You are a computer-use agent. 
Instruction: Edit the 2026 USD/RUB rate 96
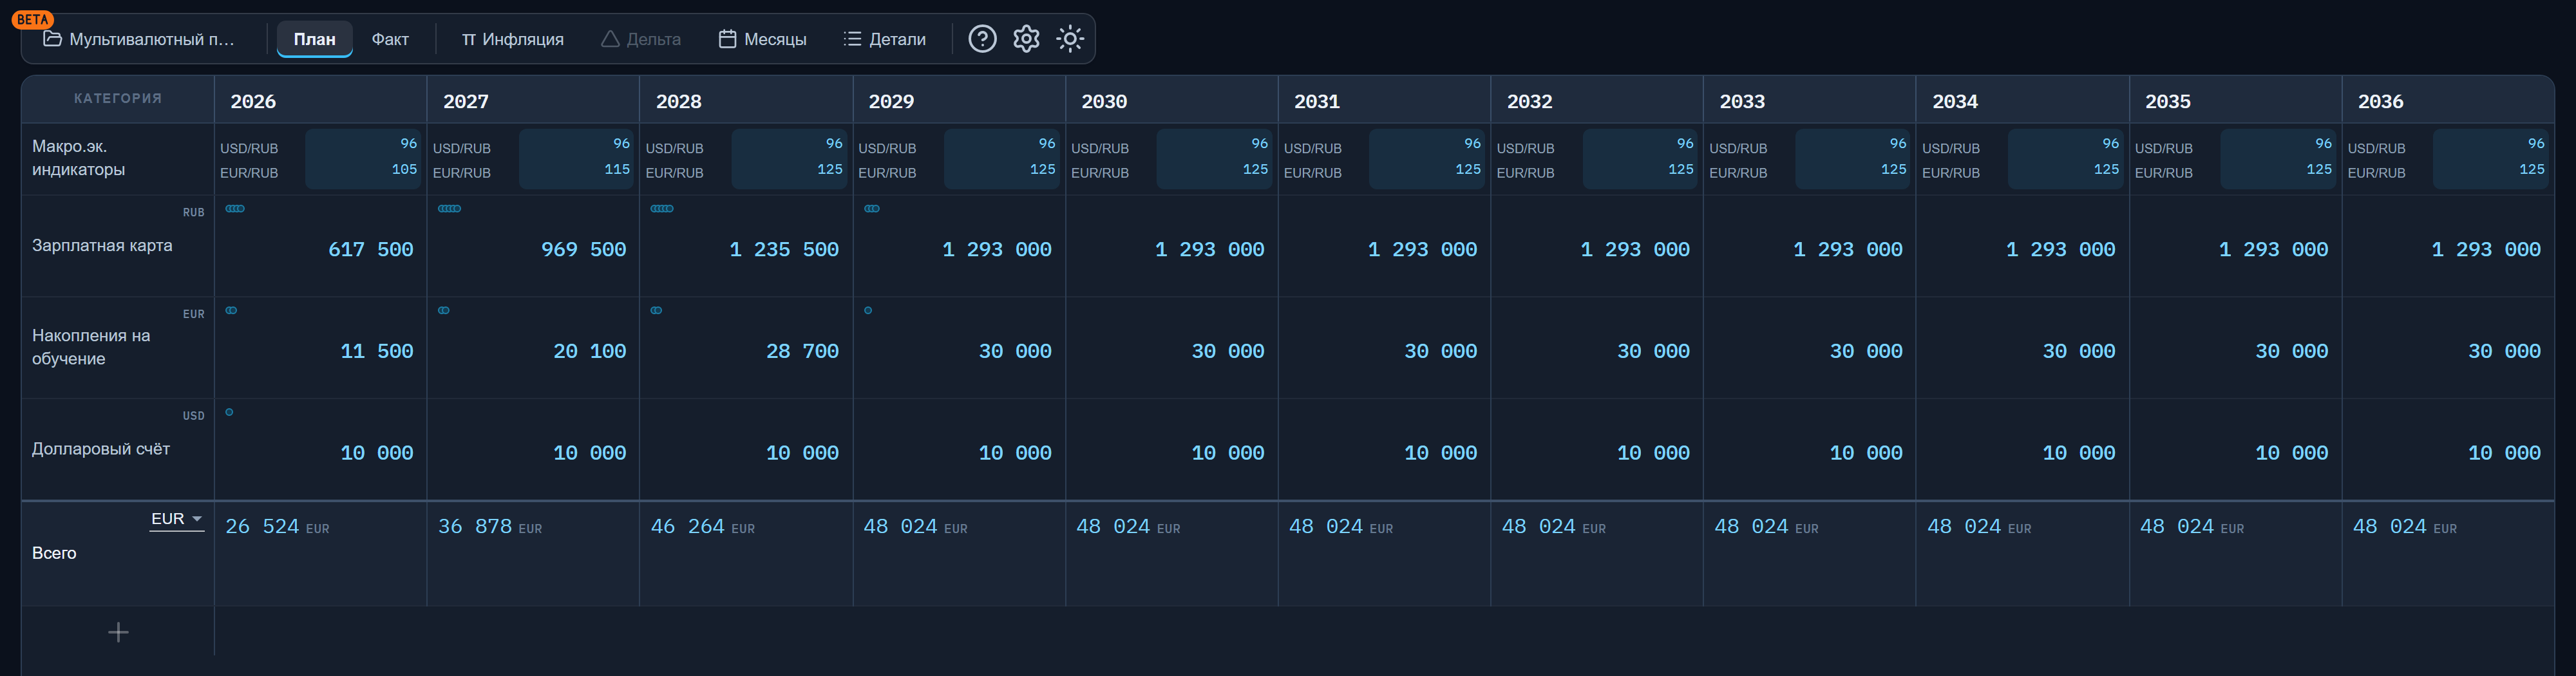[x=408, y=144]
